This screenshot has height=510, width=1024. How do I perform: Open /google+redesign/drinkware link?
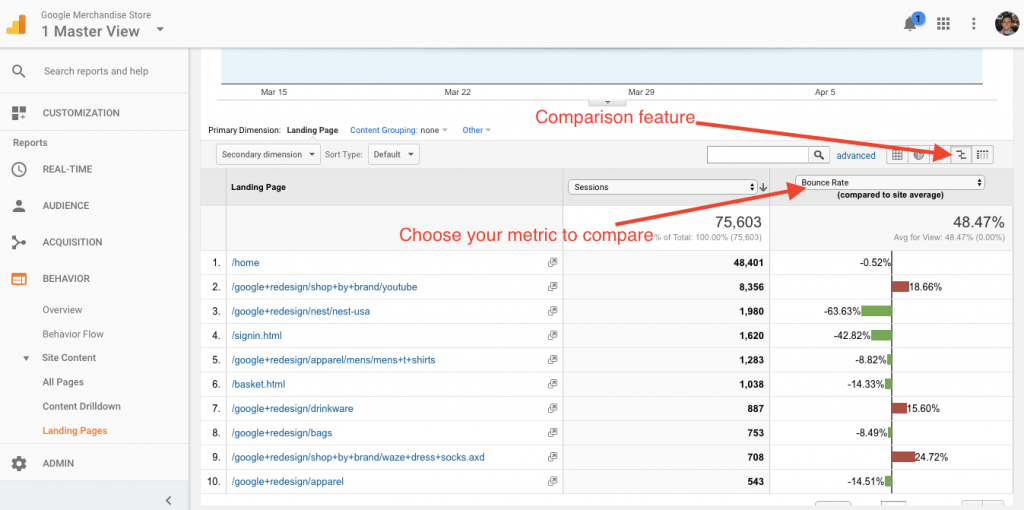pos(292,409)
